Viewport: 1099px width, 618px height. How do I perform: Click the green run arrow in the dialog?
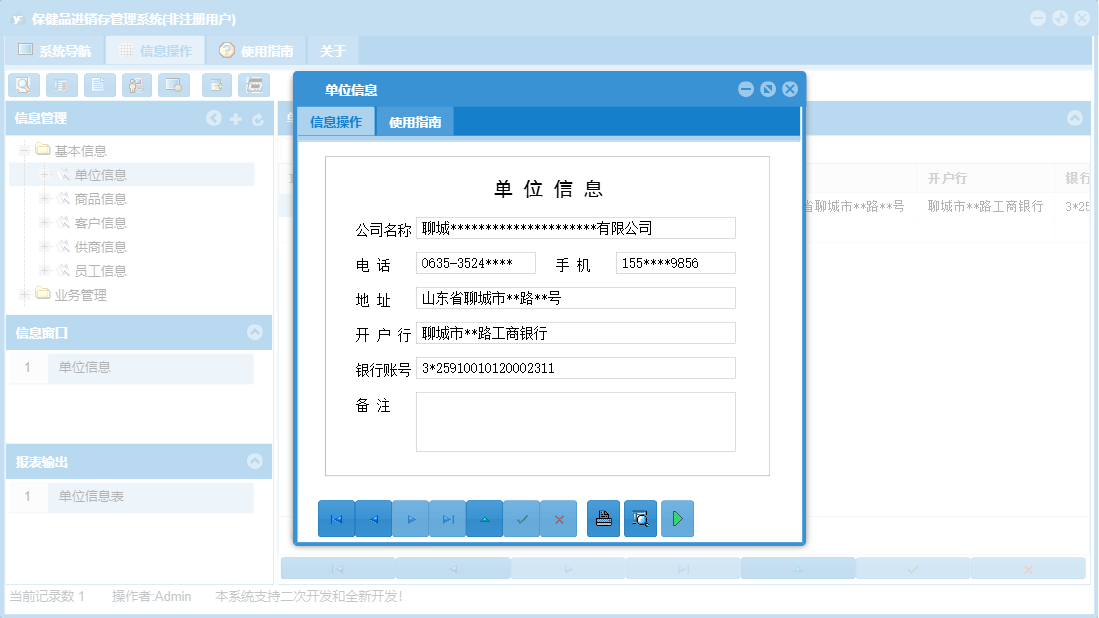pos(677,518)
